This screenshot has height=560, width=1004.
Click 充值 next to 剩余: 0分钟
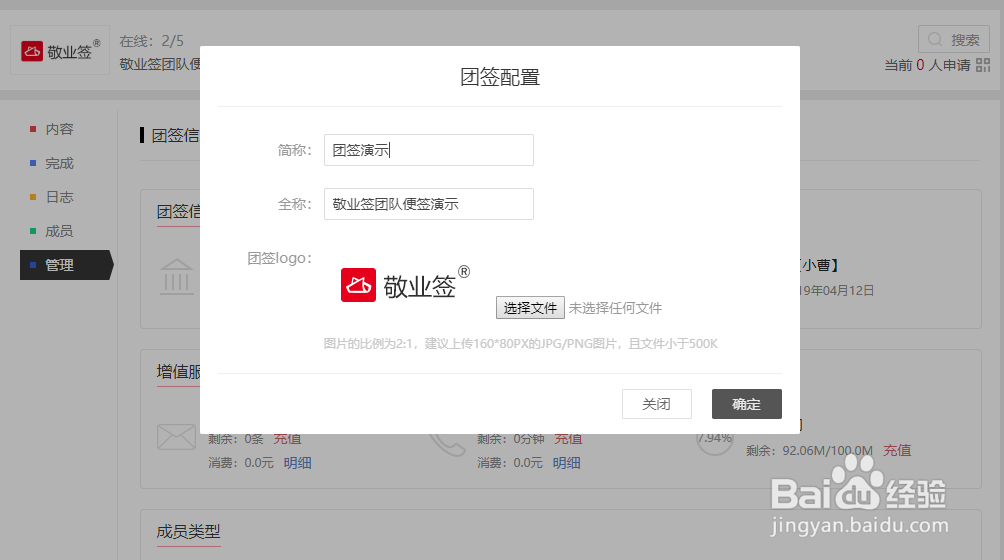(568, 439)
